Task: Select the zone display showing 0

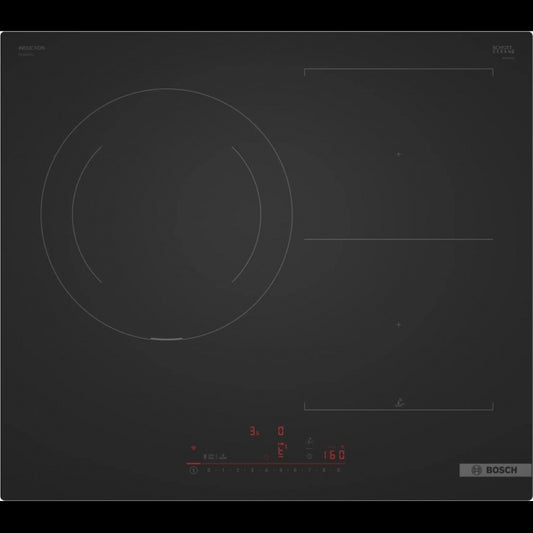Action: coord(281,431)
